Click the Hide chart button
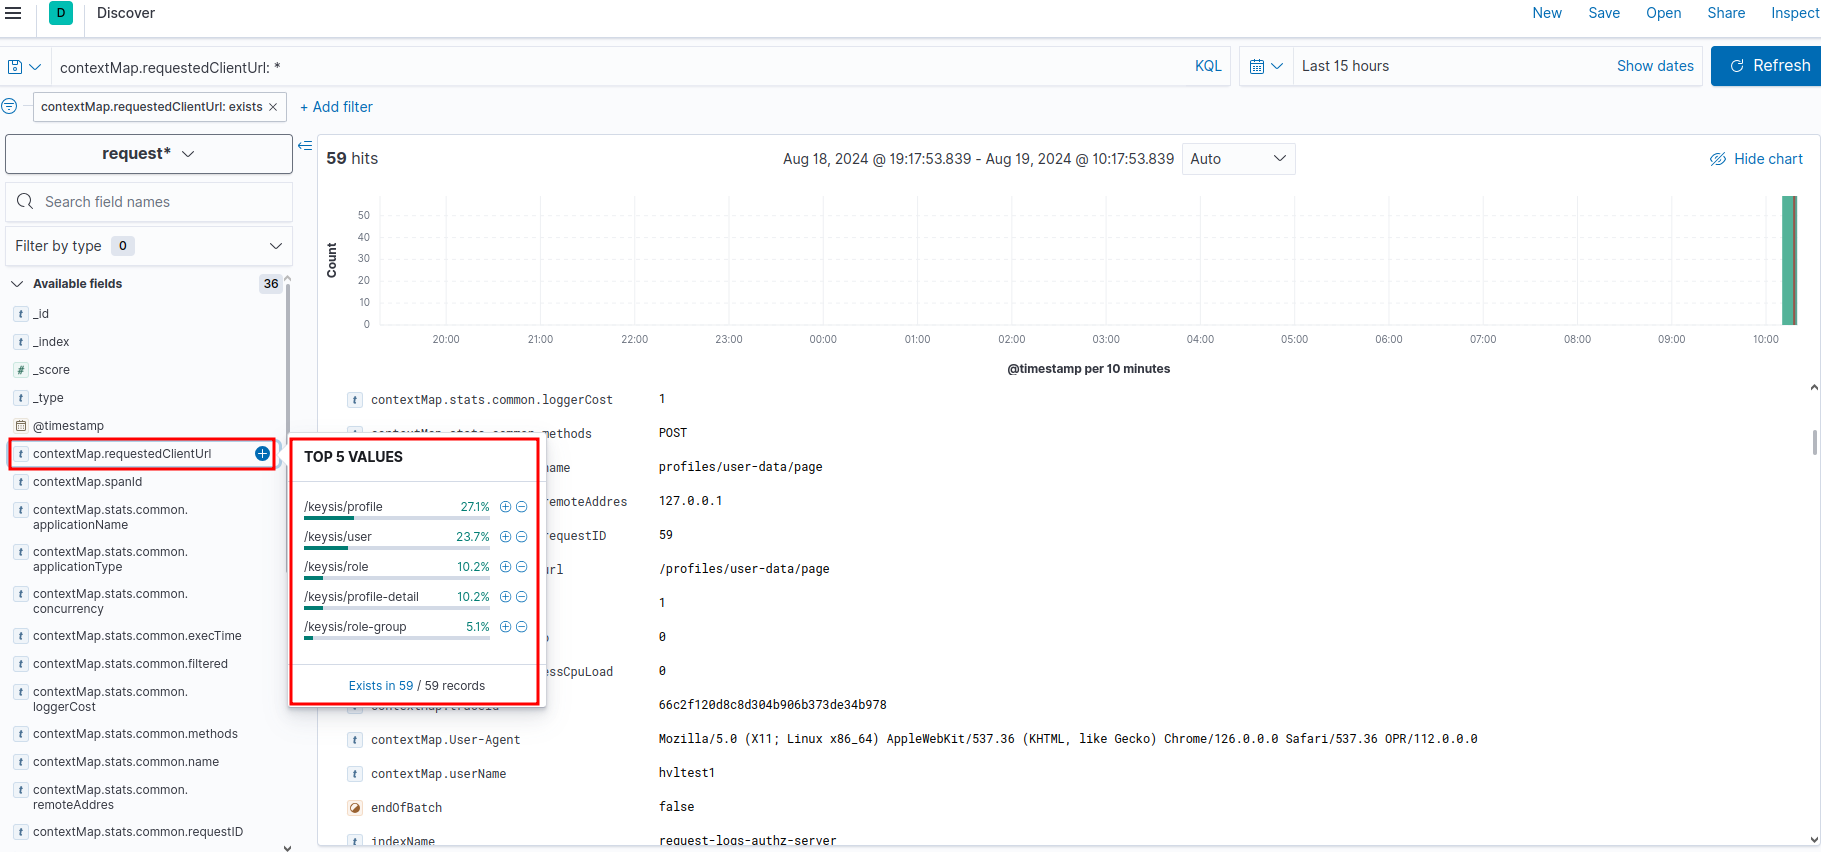 (1756, 159)
